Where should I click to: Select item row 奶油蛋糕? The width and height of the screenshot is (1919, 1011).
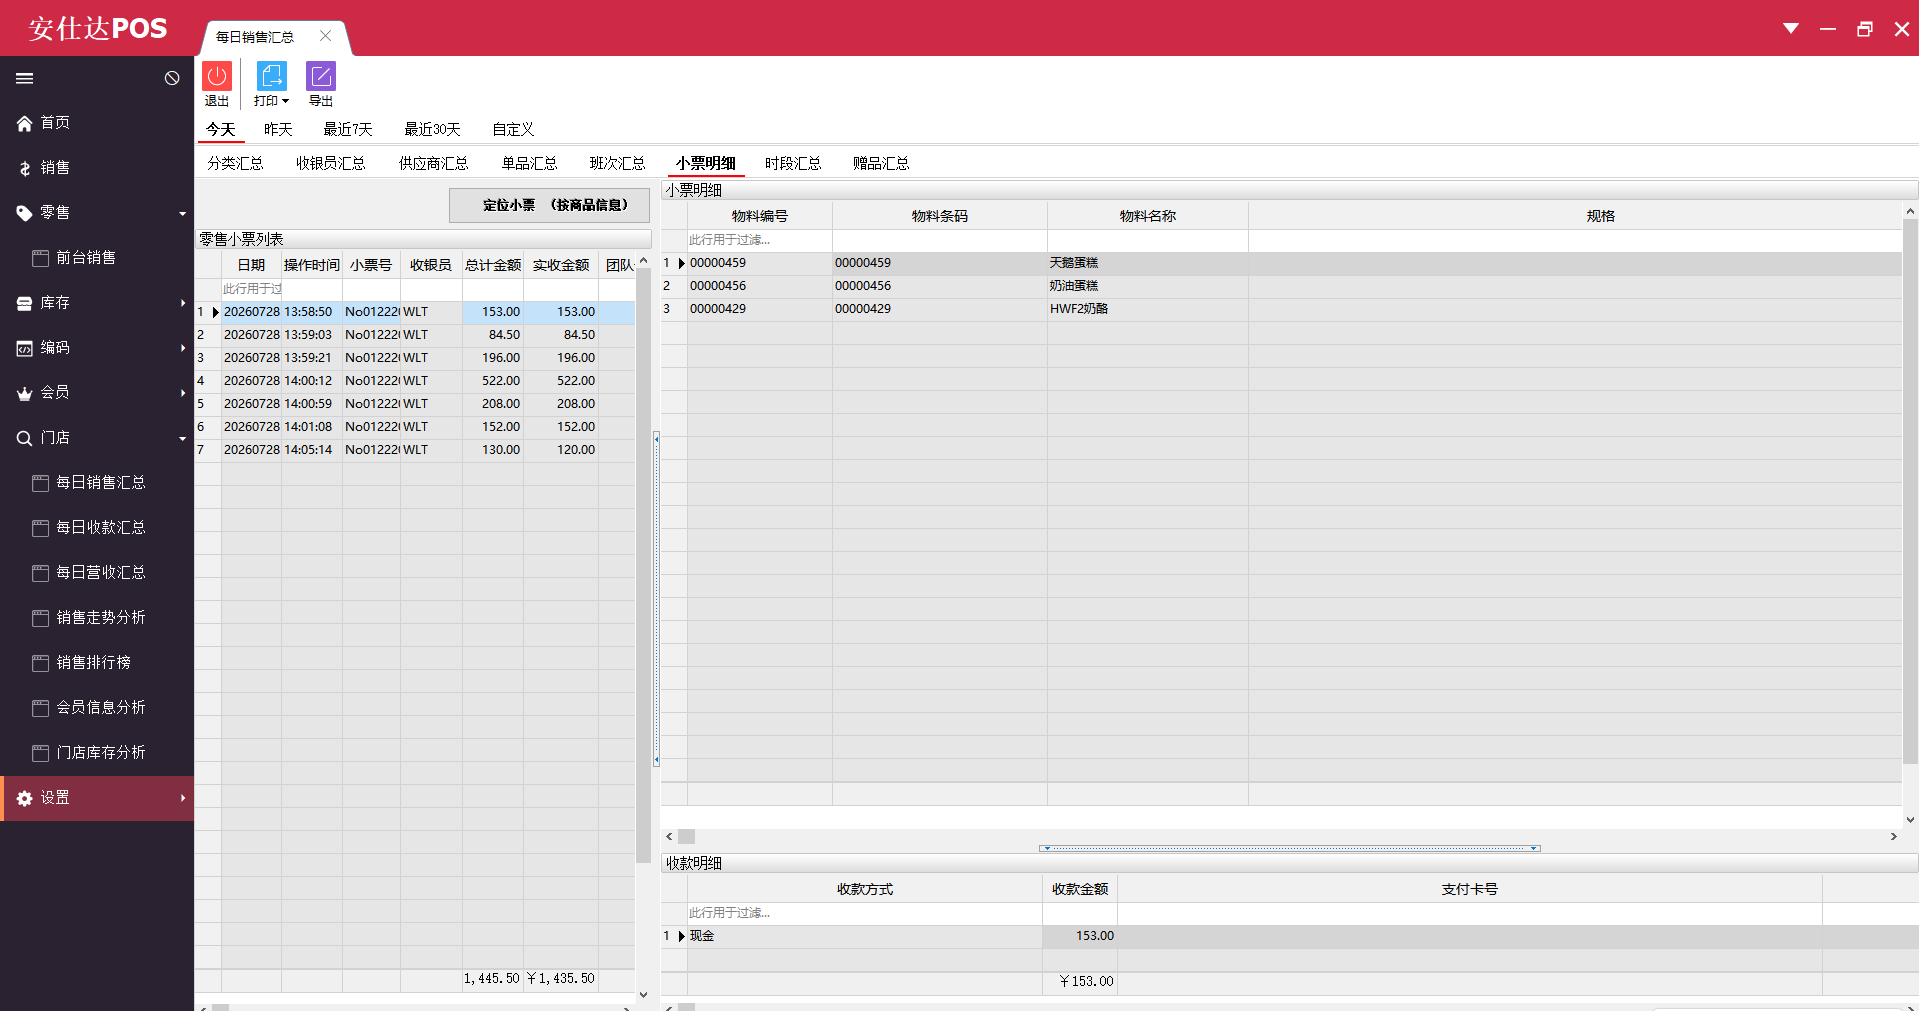click(x=1281, y=286)
